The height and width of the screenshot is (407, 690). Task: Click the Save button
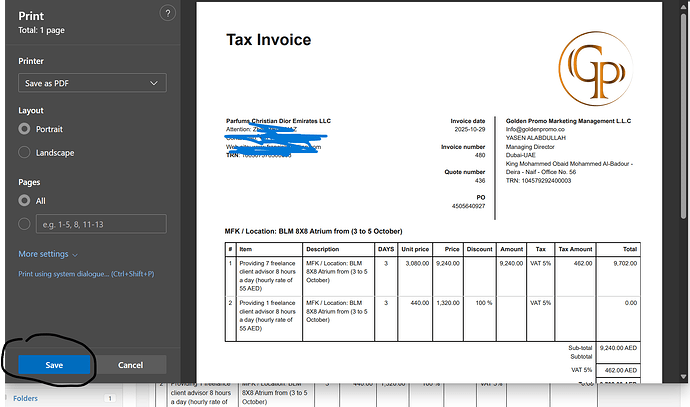tap(54, 365)
